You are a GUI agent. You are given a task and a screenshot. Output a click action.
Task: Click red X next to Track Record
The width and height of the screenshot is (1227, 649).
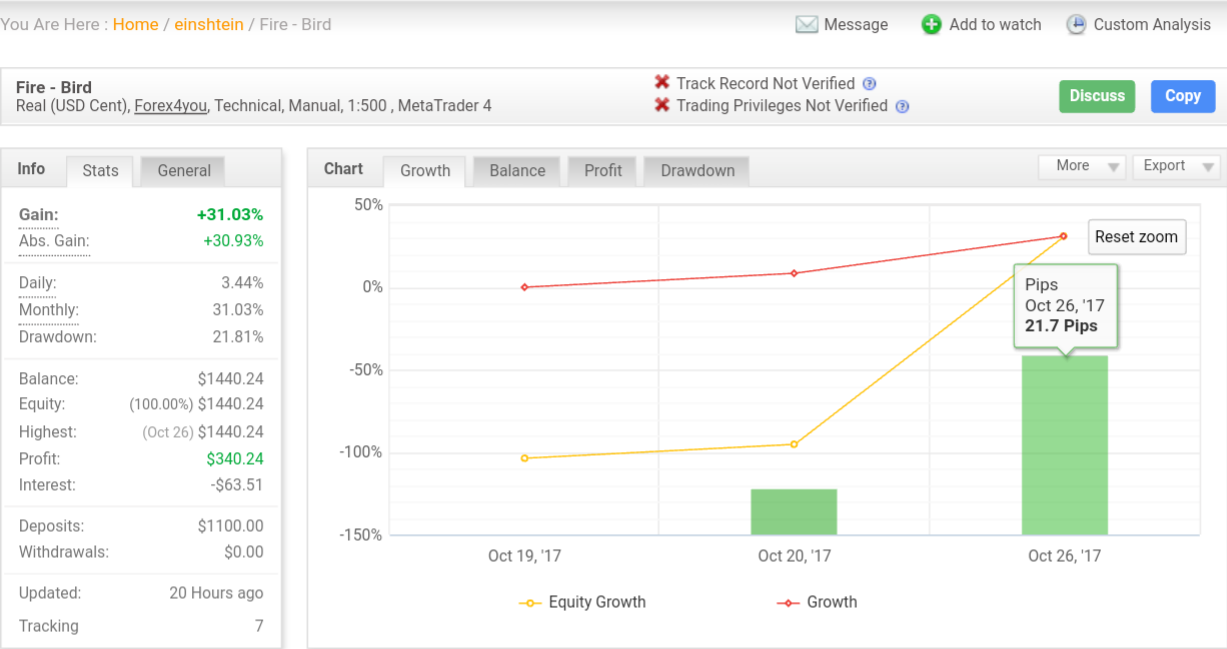[661, 83]
